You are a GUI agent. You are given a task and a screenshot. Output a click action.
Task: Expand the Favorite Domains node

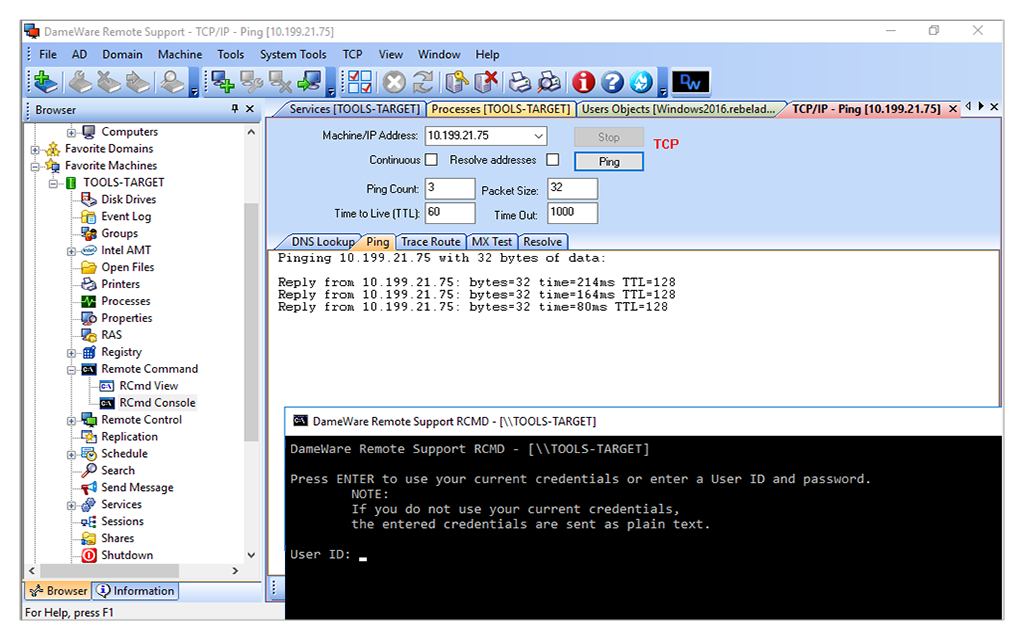click(35, 150)
